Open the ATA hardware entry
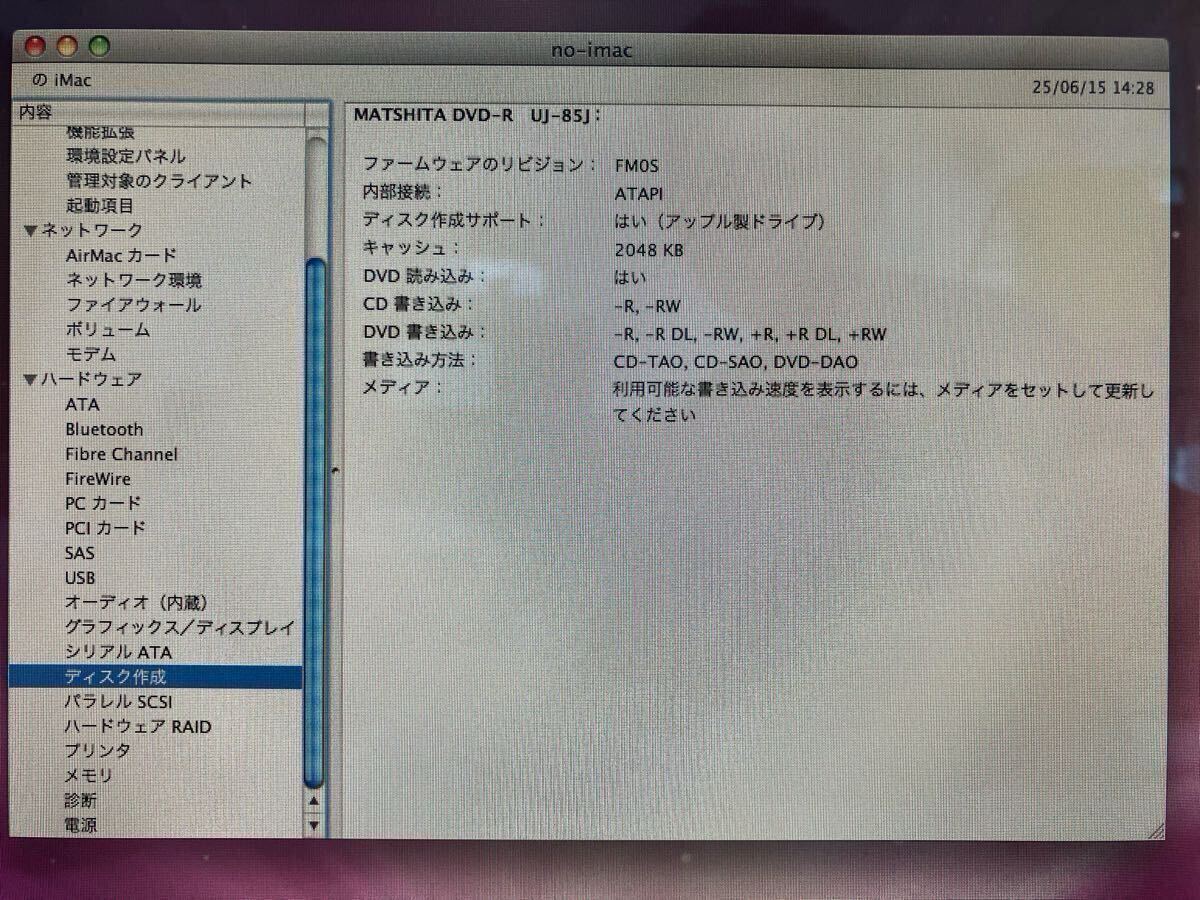Viewport: 1200px width, 900px height. (82, 404)
